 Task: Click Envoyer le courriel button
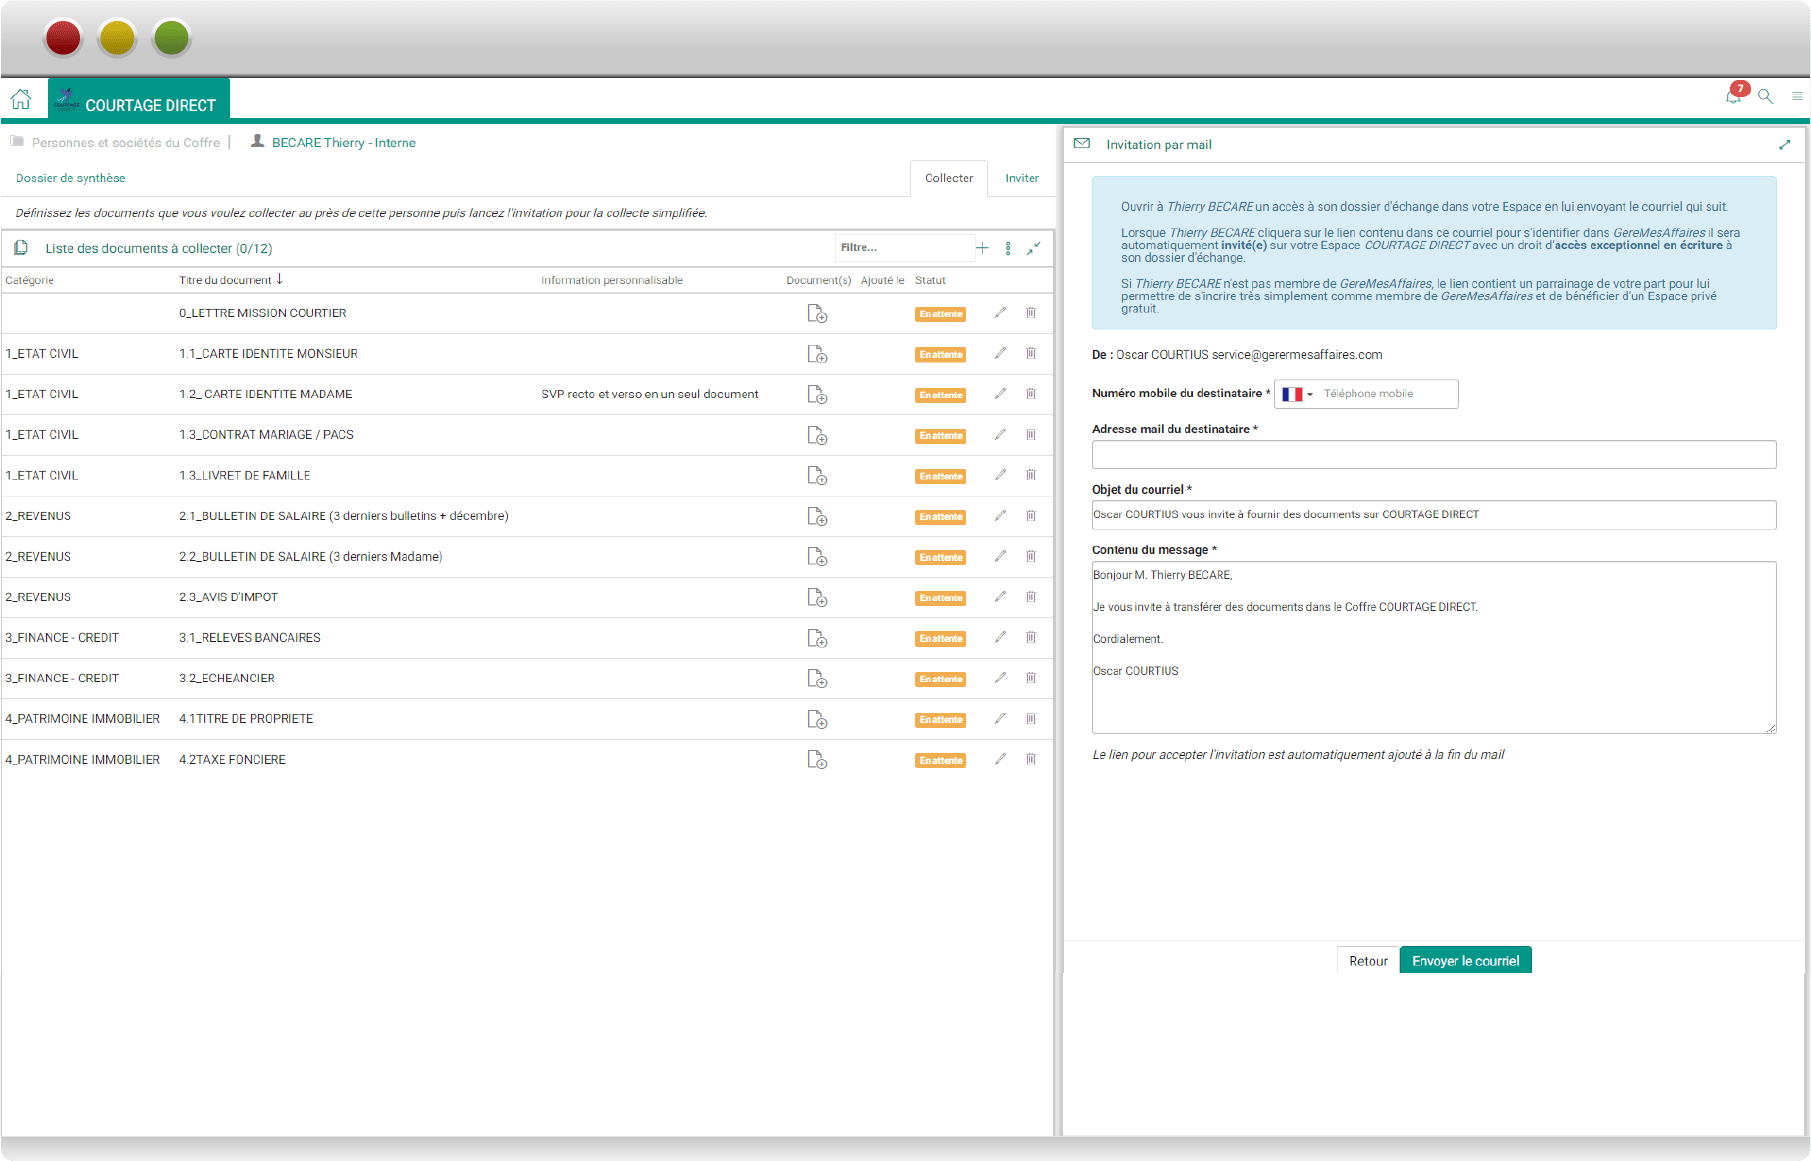(x=1465, y=960)
